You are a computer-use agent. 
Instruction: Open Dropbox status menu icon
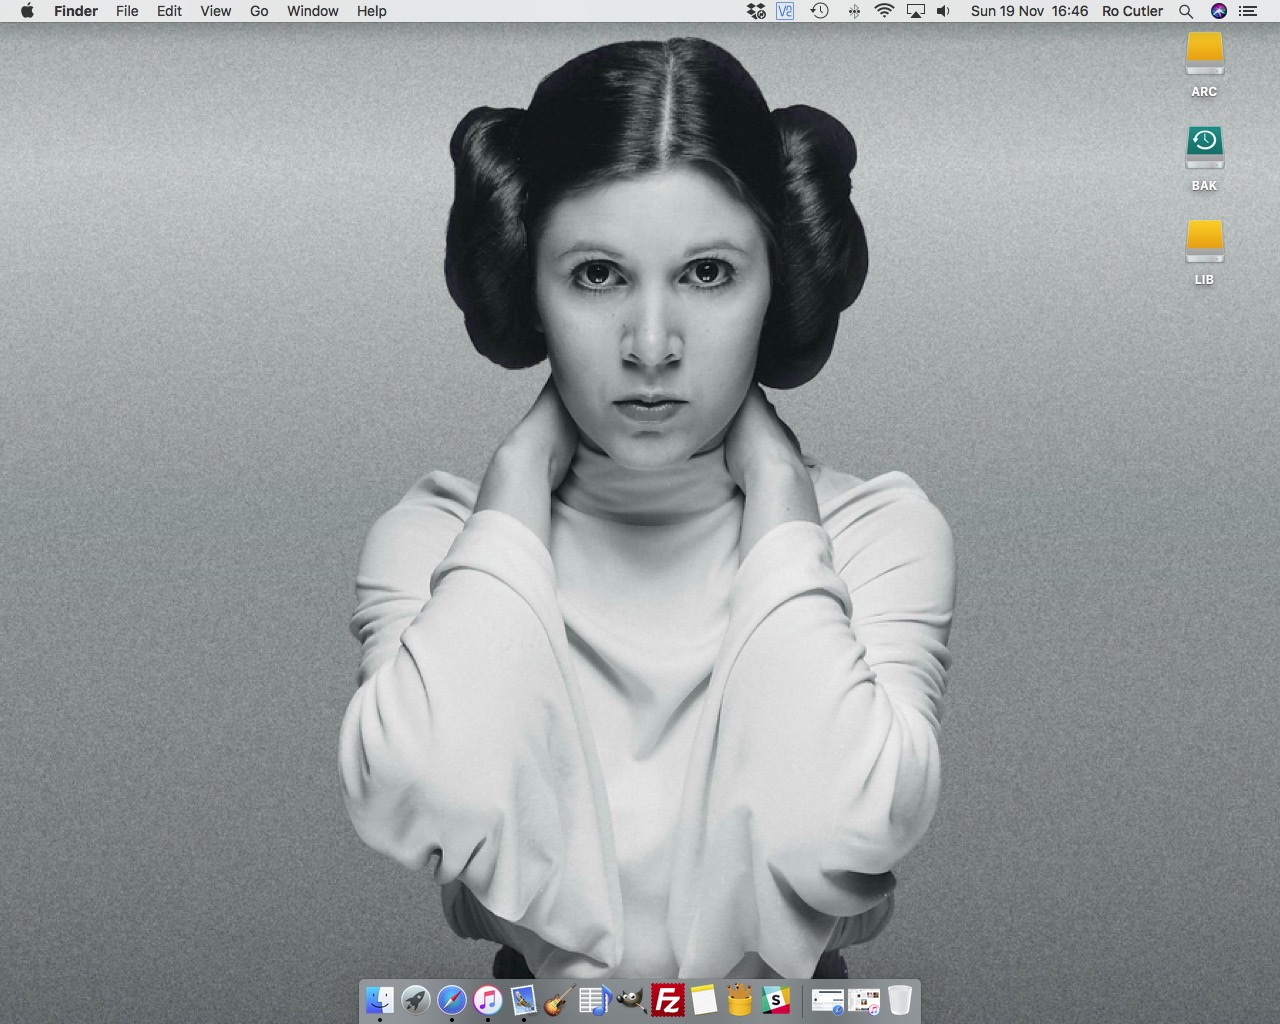coord(756,11)
